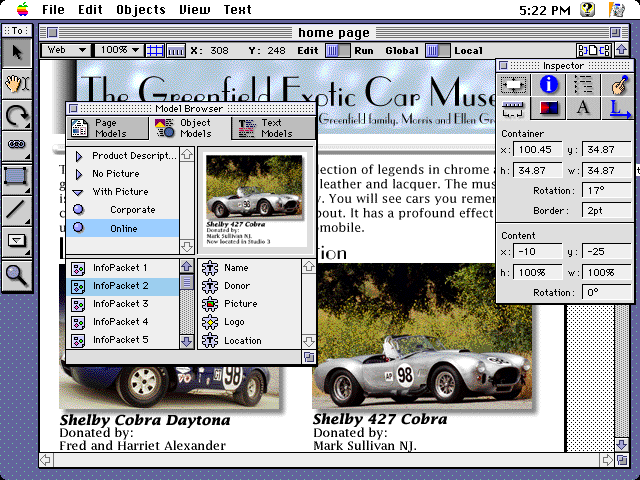
Task: Select the Online model radio bullet
Action: [78, 228]
